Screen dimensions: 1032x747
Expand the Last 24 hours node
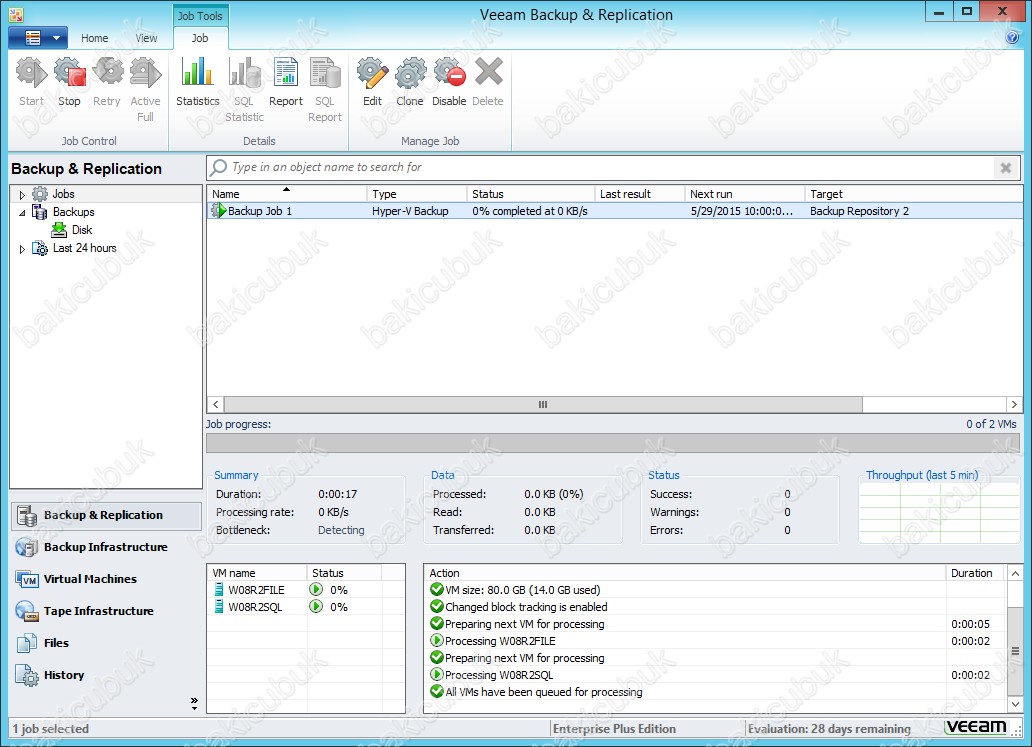click(x=22, y=249)
